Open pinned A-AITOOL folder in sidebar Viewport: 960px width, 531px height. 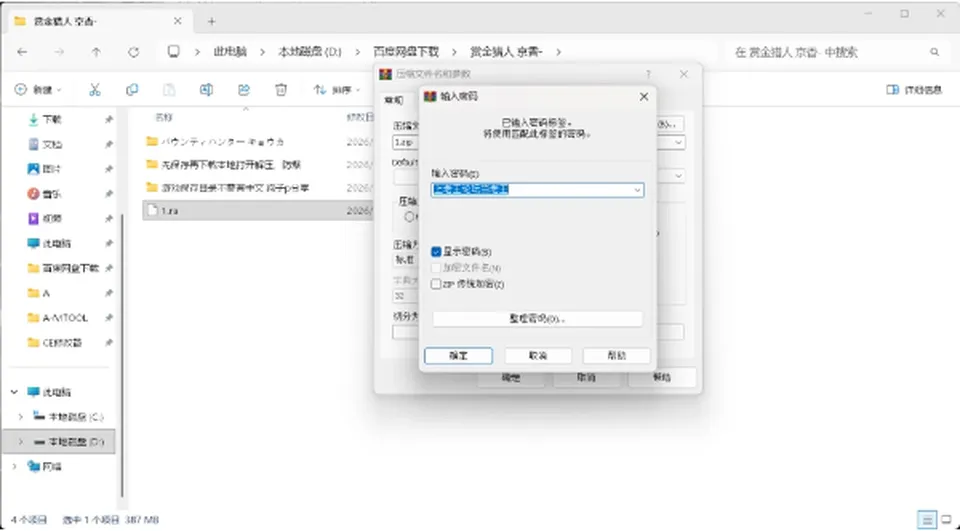click(x=58, y=318)
